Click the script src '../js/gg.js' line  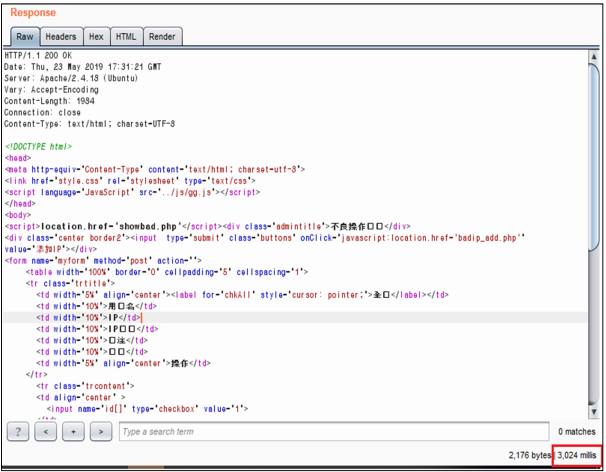click(132, 192)
